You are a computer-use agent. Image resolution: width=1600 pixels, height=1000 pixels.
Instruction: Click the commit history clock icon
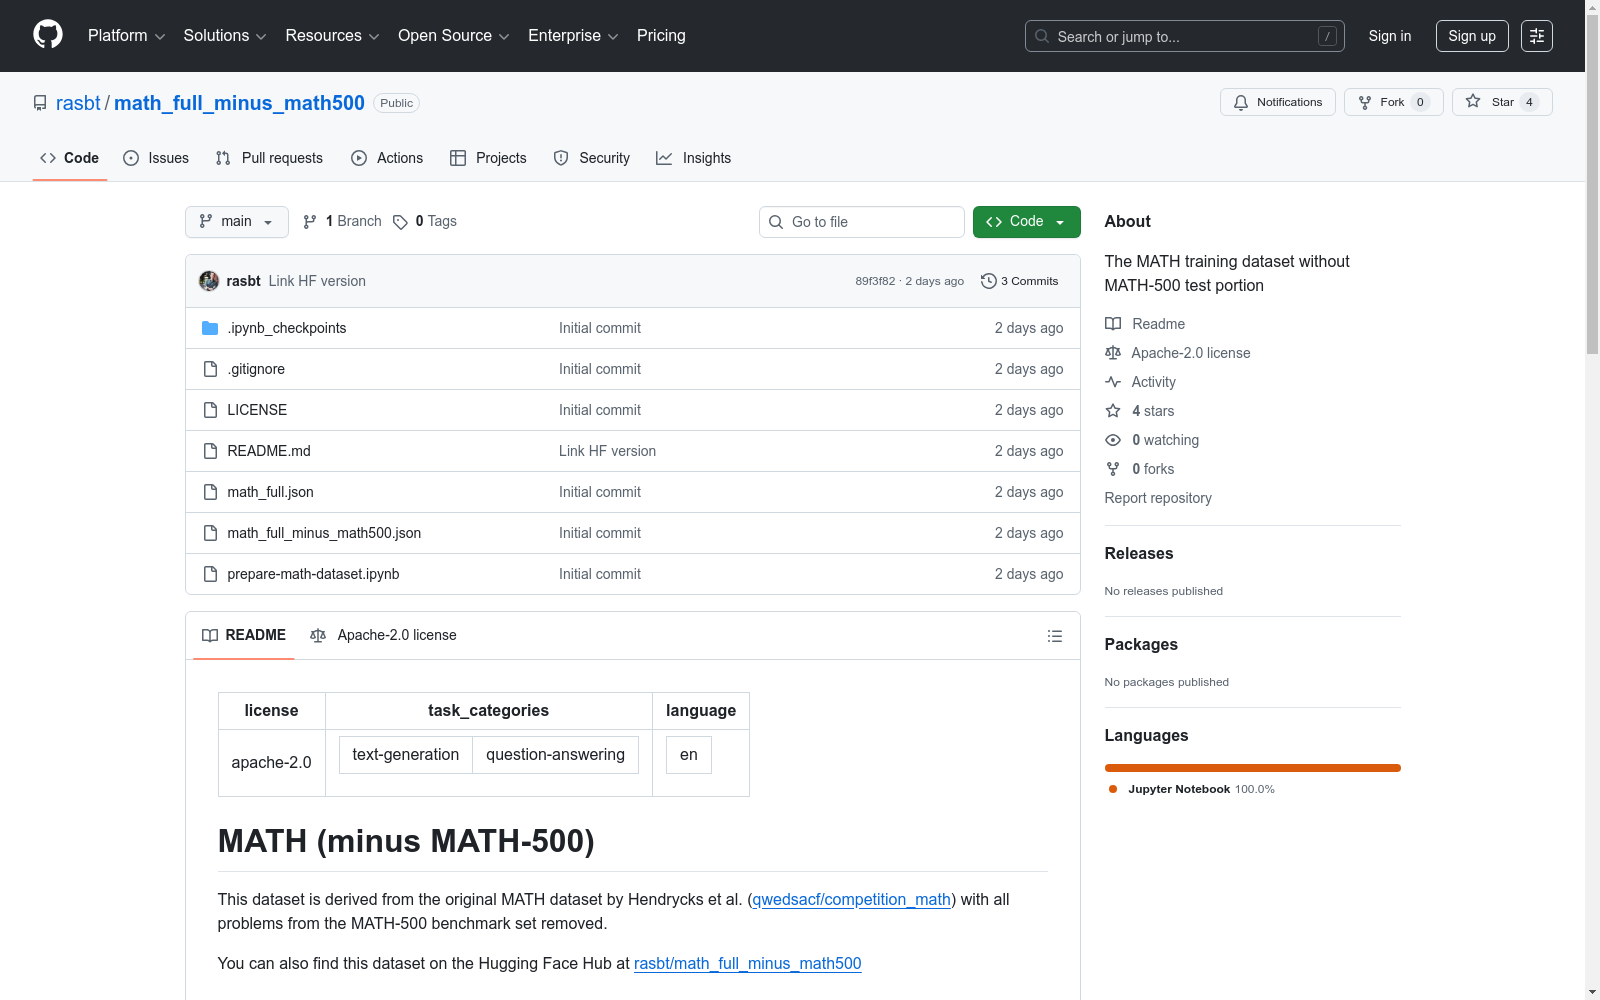[x=989, y=281]
